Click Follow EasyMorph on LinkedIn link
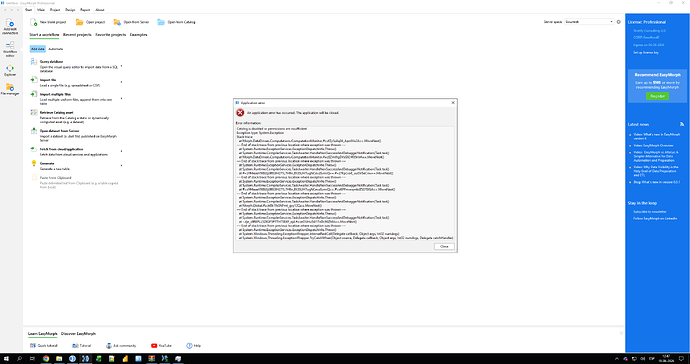 point(655,218)
